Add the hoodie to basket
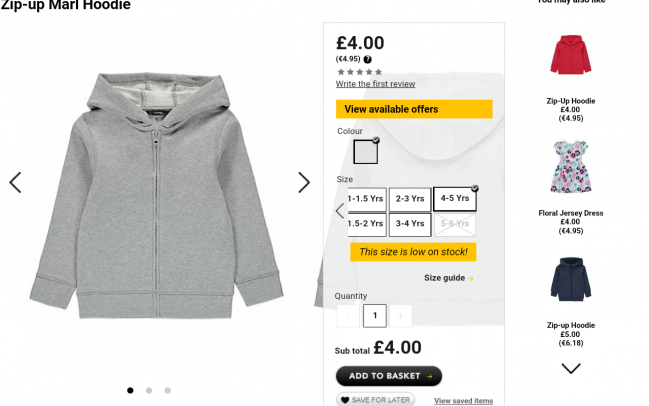The image size is (649, 406). pos(389,376)
